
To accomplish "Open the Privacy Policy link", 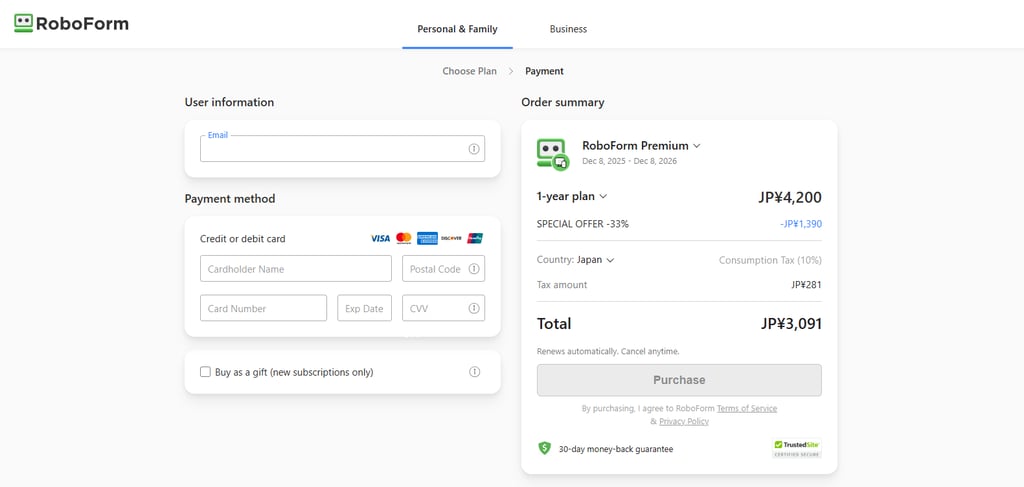I will click(x=684, y=422).
